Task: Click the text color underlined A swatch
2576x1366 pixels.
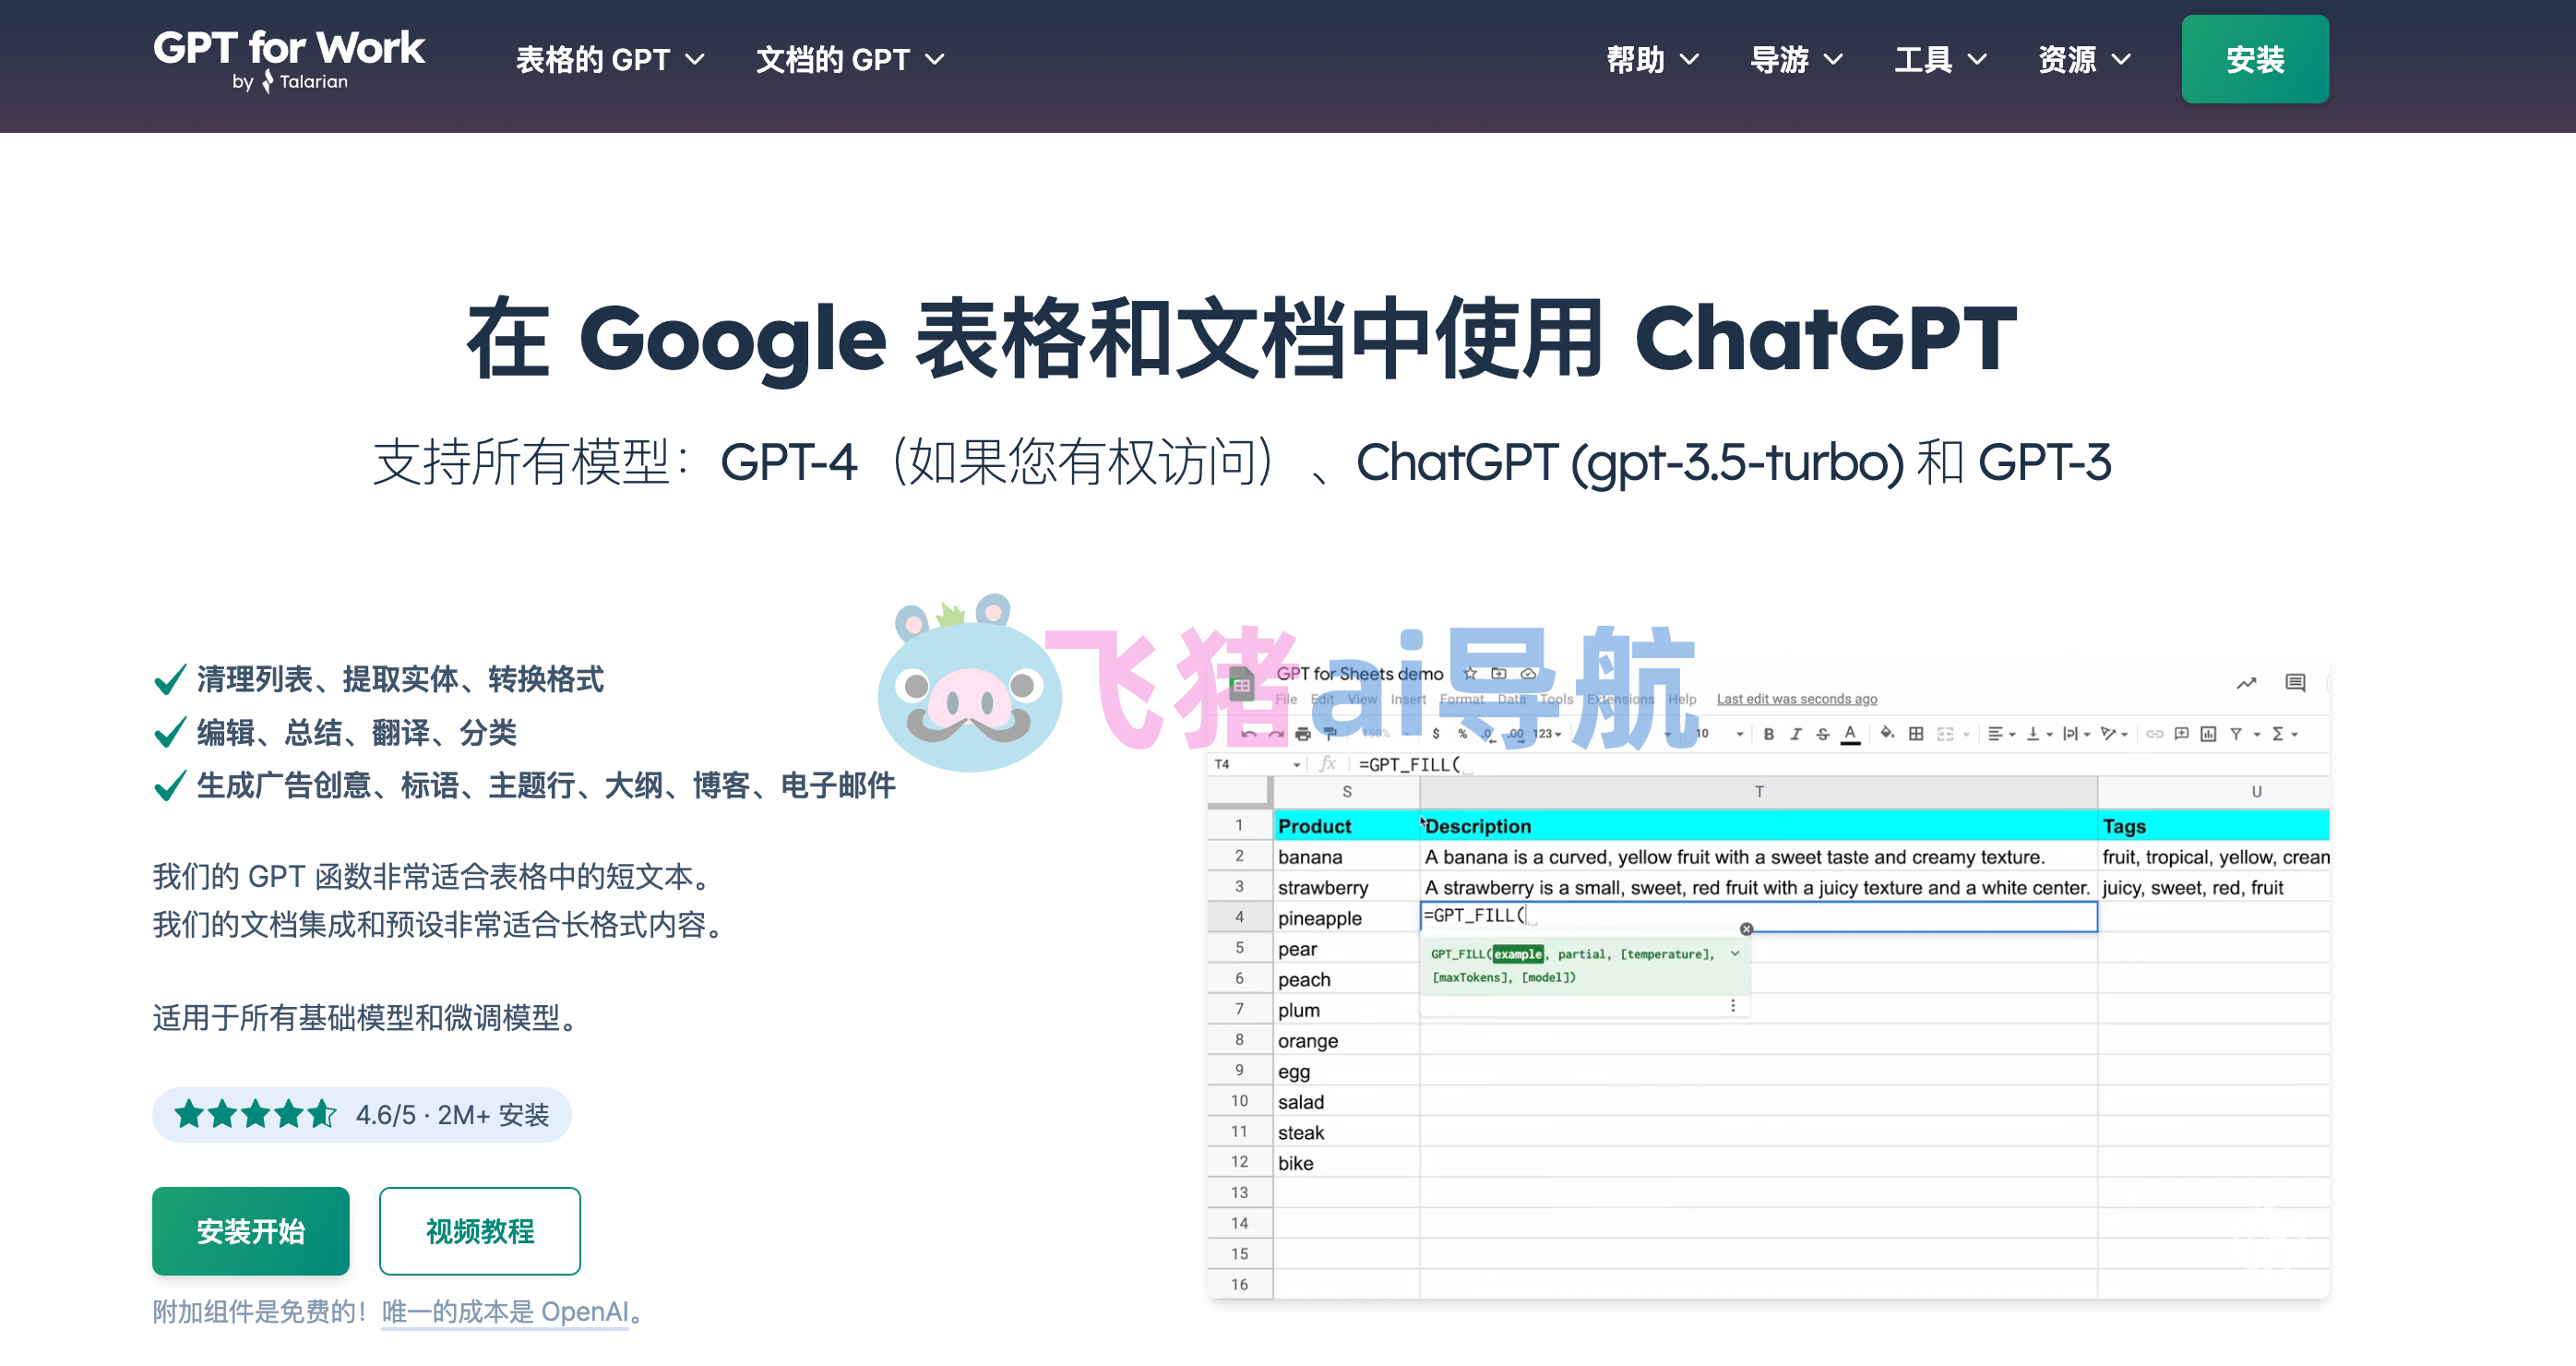Action: (x=1850, y=734)
